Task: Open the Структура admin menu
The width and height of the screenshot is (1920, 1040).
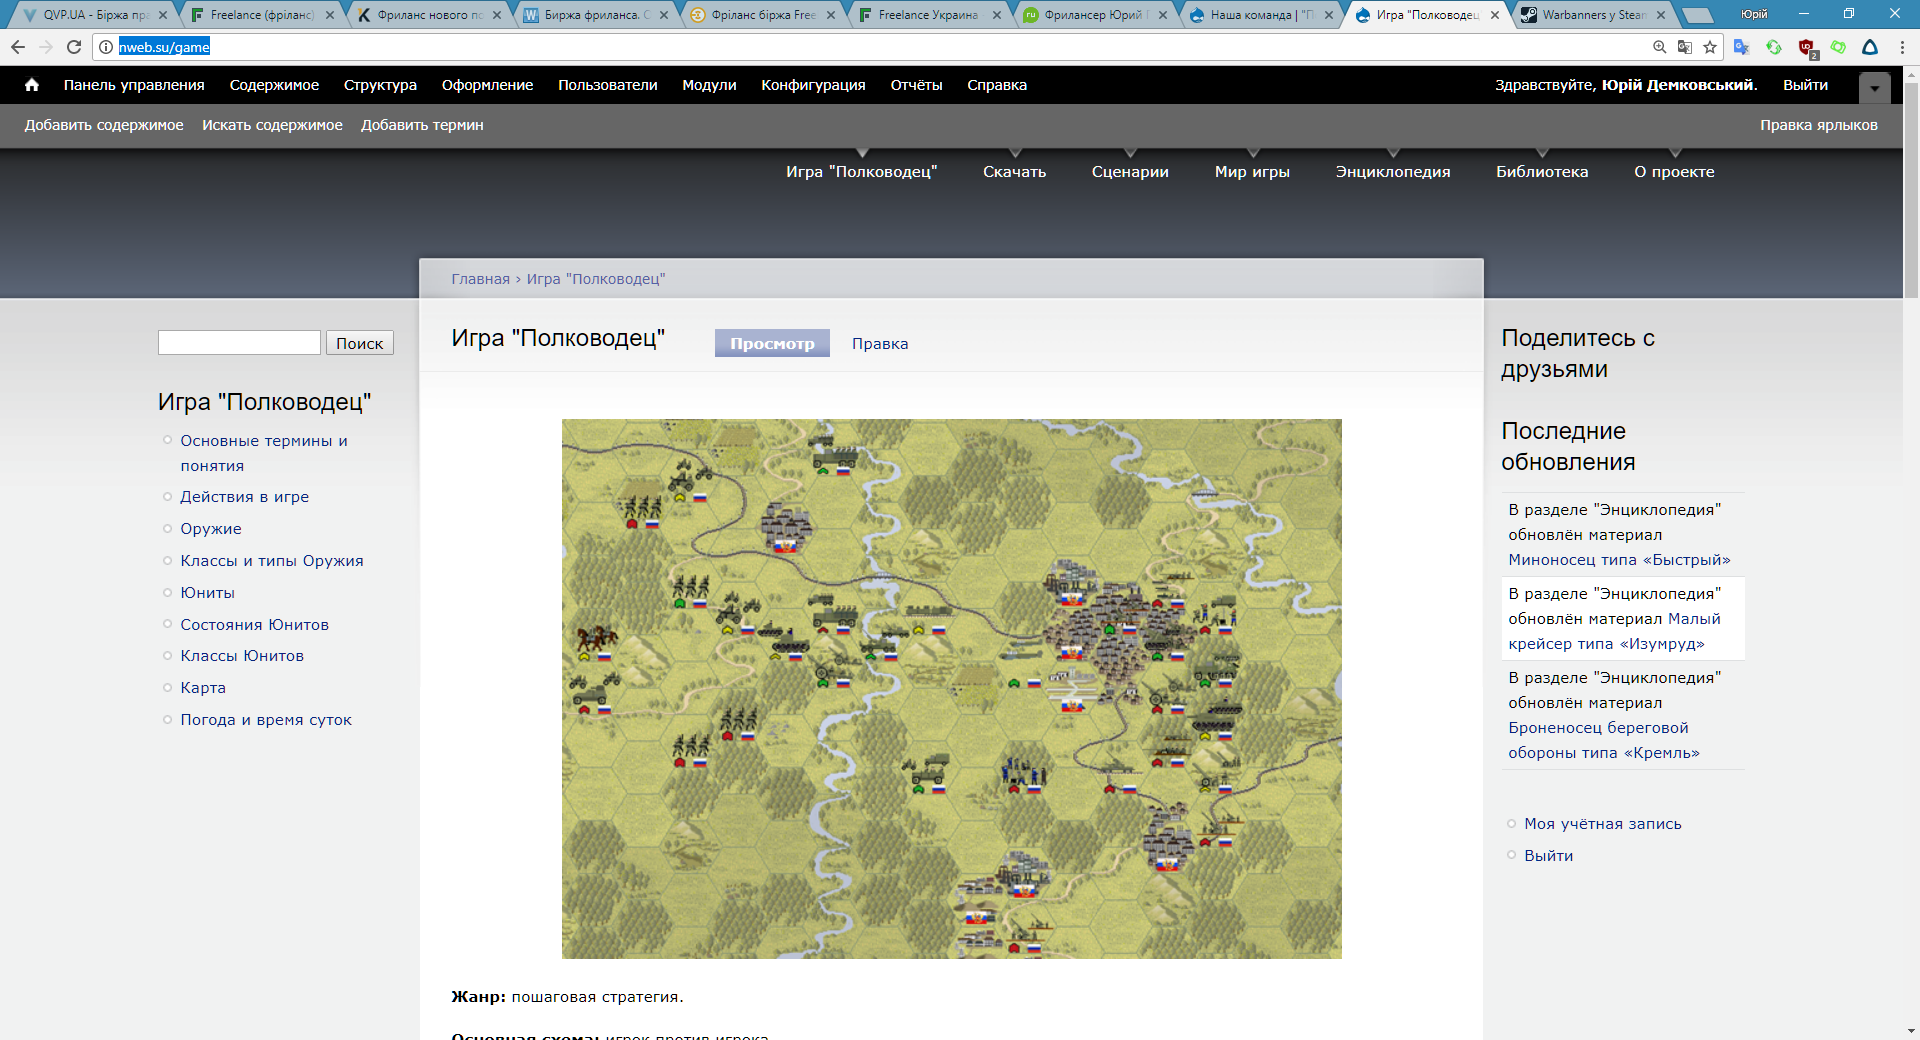Action: (x=380, y=85)
